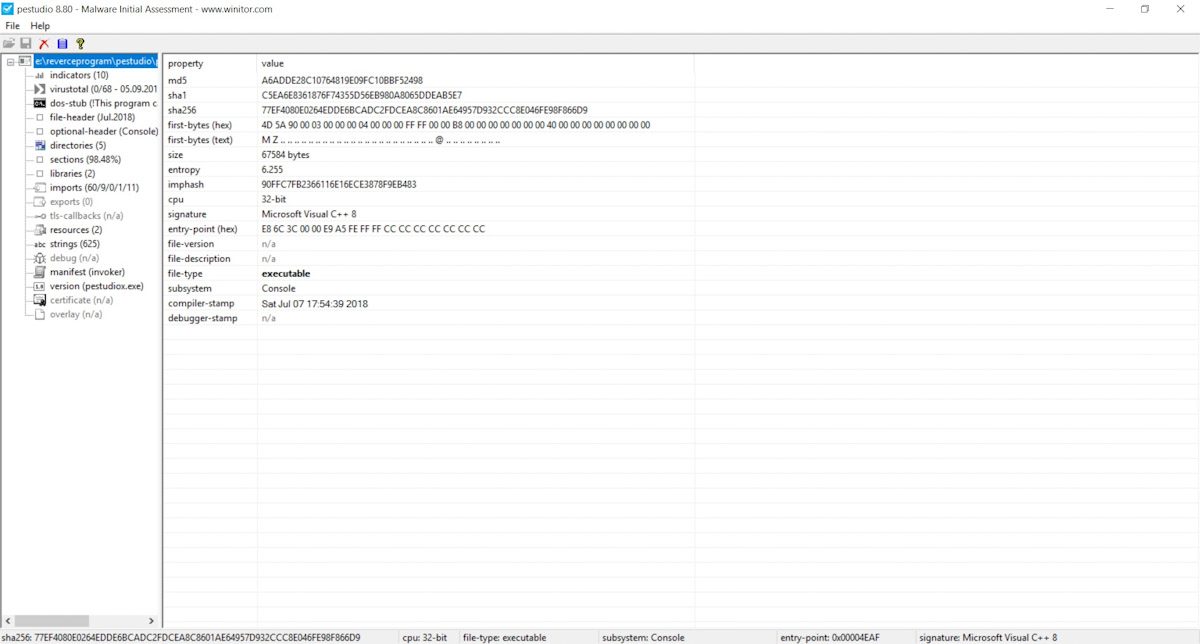
Task: Click the save report toolbar icon
Action: coord(26,44)
